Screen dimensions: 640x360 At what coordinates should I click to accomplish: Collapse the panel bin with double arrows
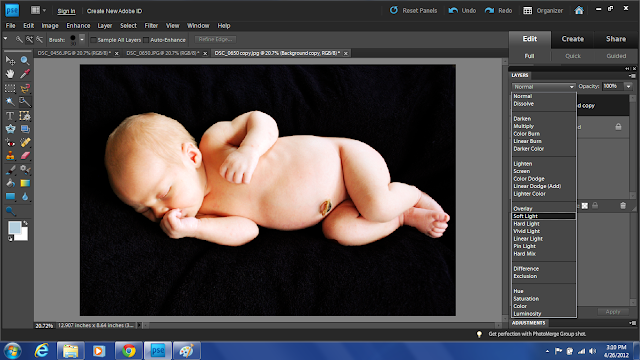tap(627, 69)
